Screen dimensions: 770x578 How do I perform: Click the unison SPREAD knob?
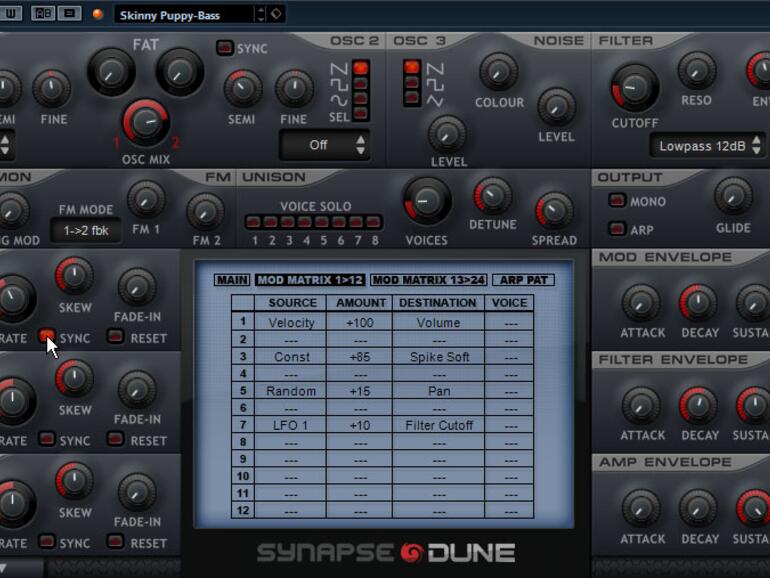pos(554,212)
